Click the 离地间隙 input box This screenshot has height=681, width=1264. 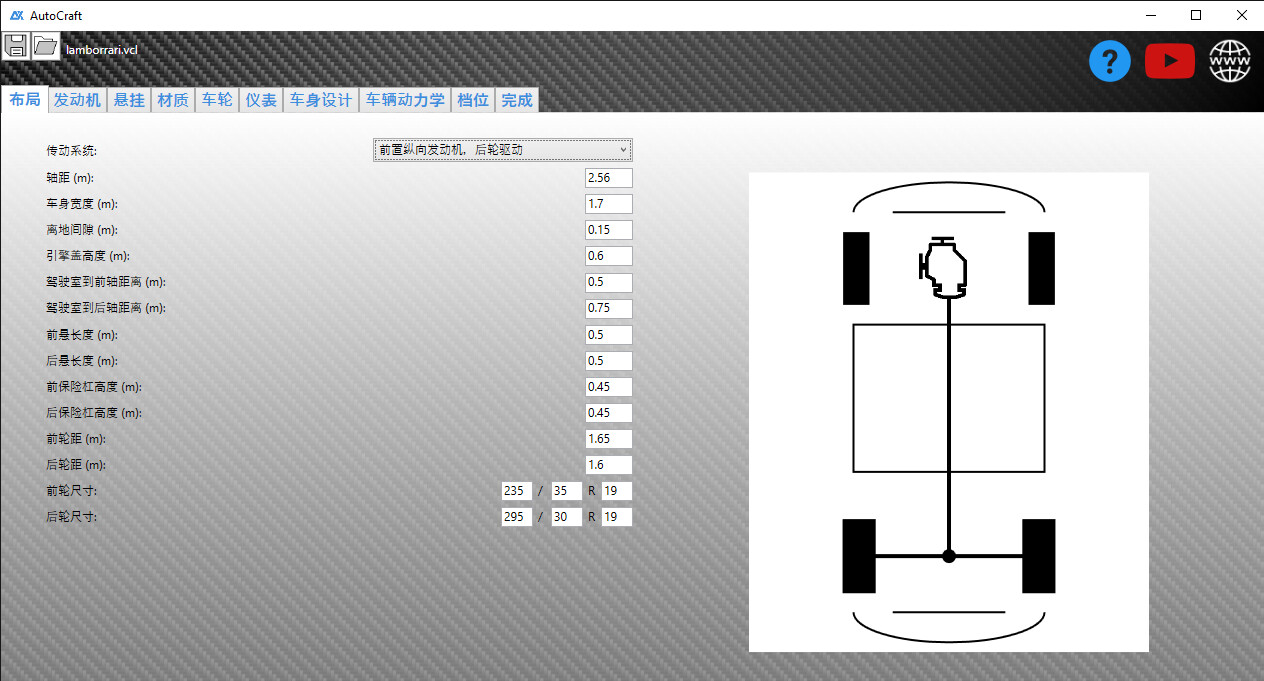click(608, 230)
